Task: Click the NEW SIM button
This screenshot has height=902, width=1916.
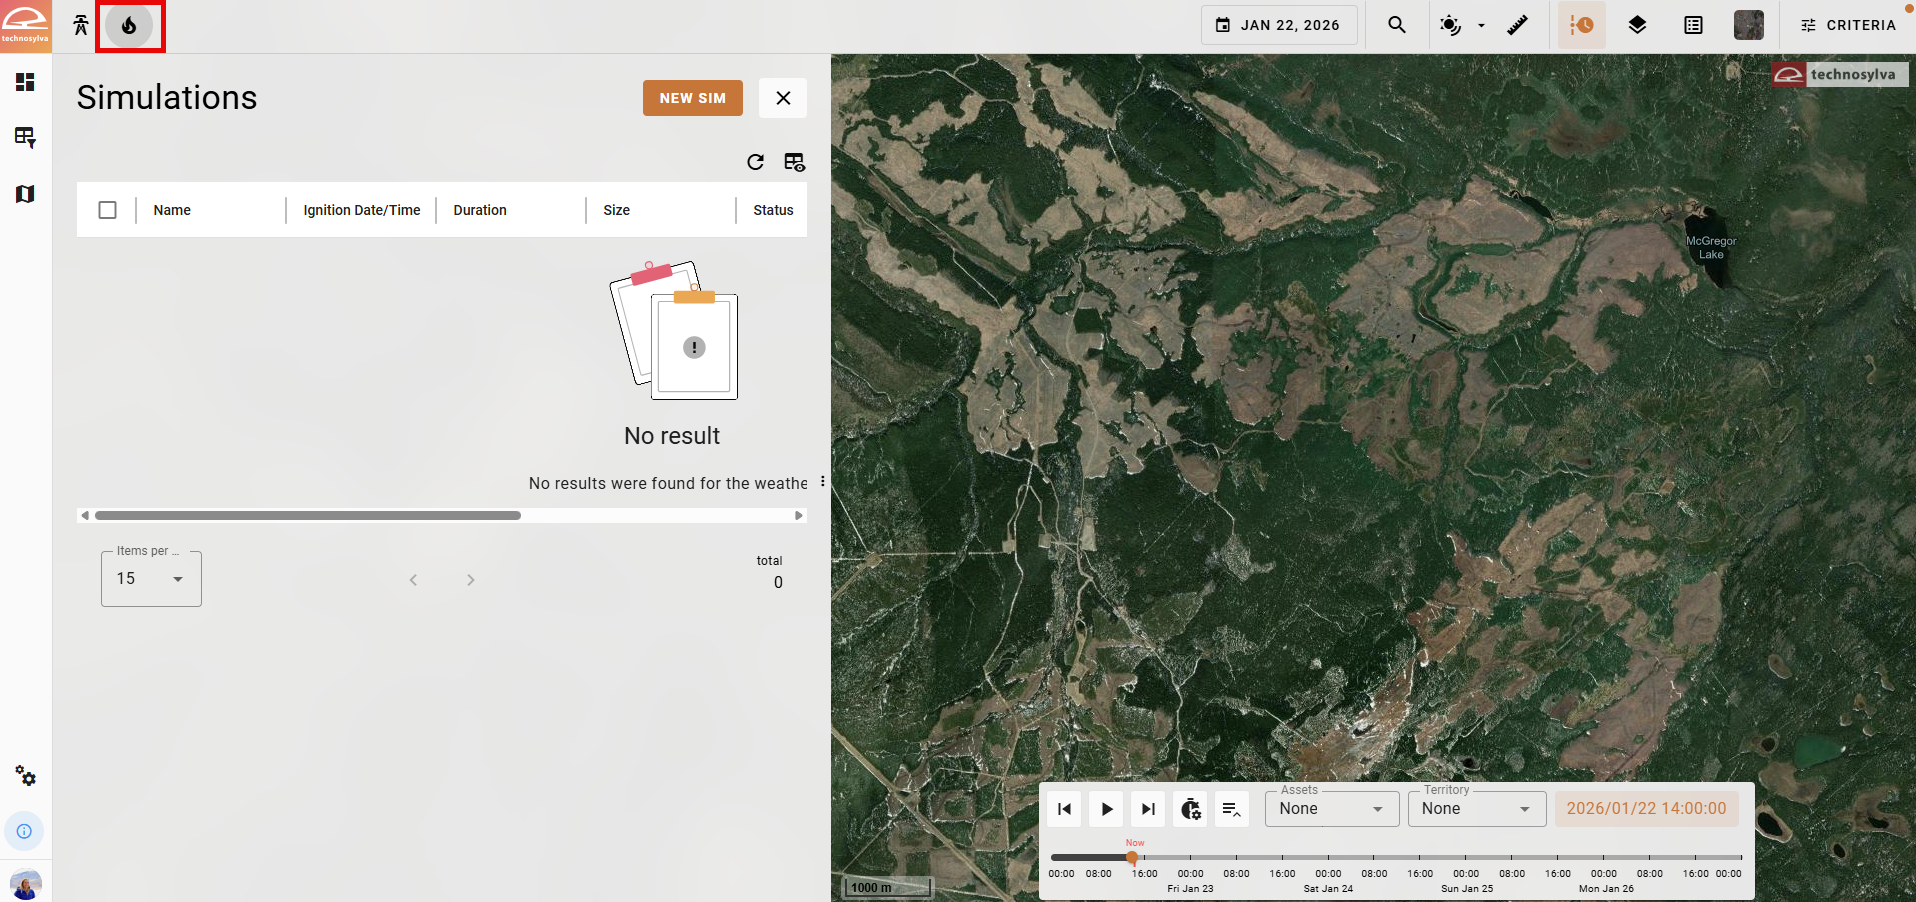Action: tap(692, 98)
